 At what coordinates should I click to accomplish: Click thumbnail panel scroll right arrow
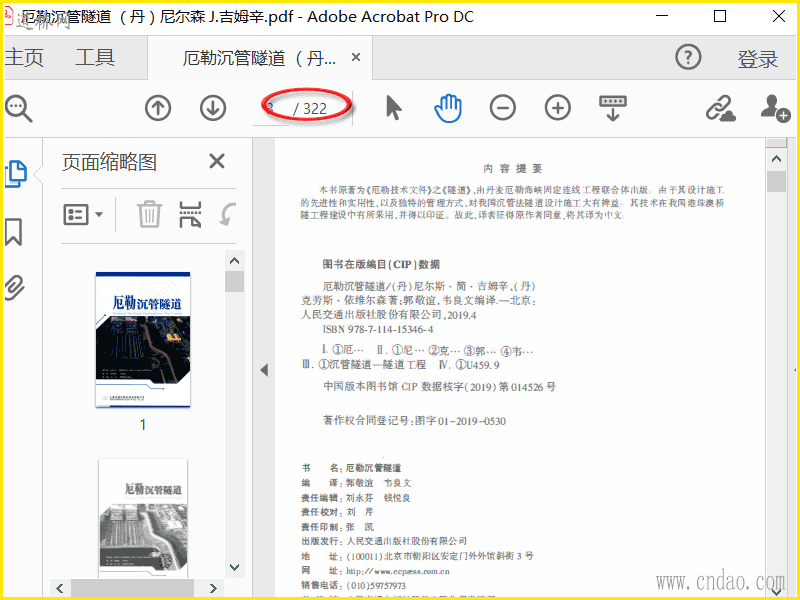213,588
